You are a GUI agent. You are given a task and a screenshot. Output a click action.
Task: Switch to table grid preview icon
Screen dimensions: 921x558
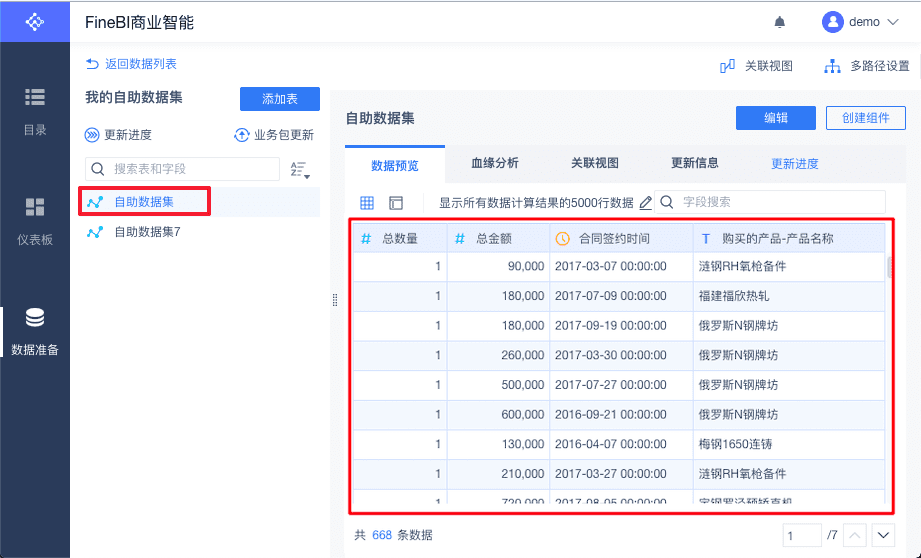click(367, 203)
